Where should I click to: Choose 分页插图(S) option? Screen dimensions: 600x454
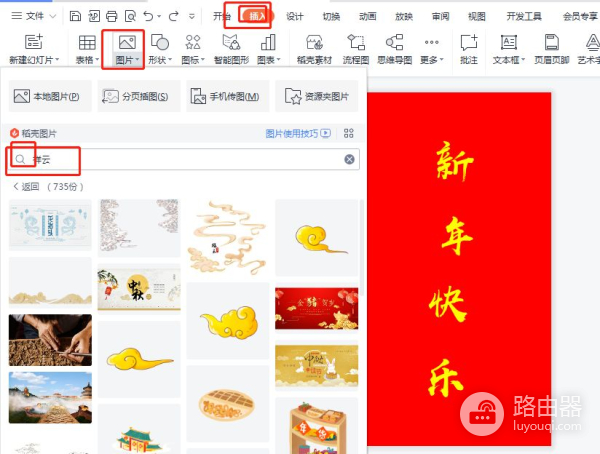pyautogui.click(x=139, y=96)
